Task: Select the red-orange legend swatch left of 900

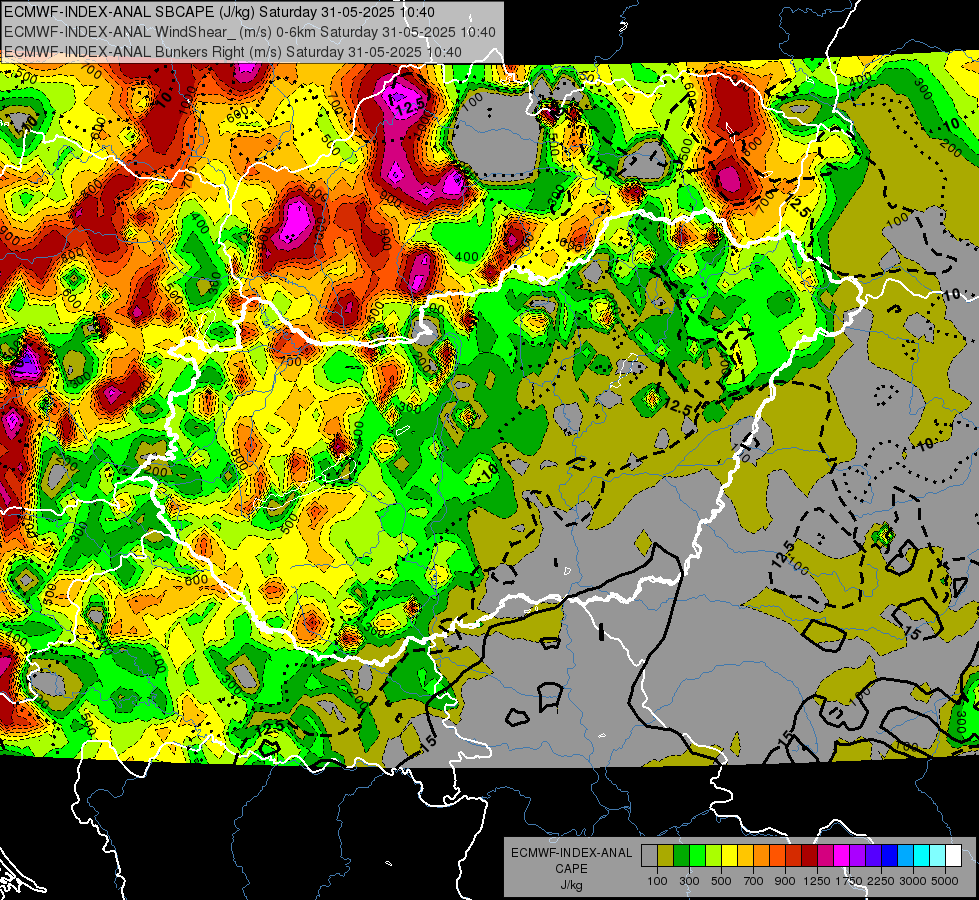Action: 777,856
